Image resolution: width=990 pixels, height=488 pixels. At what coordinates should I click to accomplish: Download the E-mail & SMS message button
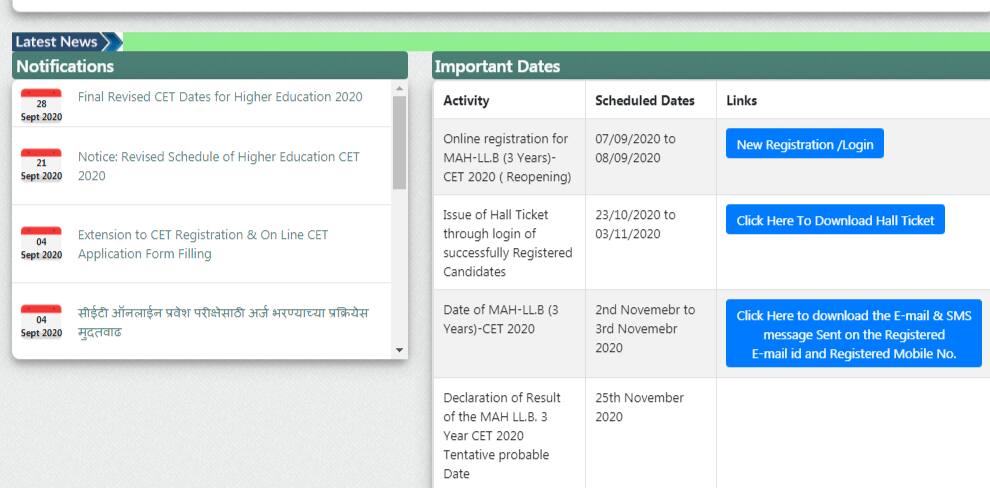coord(854,334)
